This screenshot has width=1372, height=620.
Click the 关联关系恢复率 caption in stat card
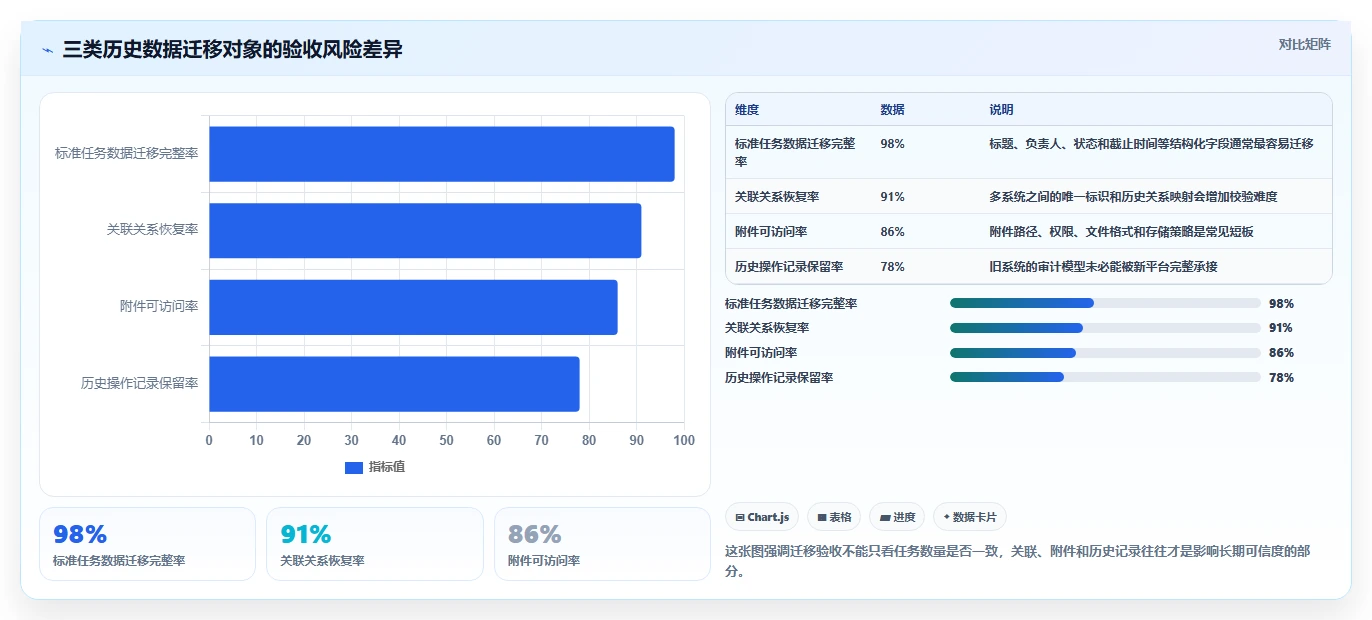click(322, 561)
